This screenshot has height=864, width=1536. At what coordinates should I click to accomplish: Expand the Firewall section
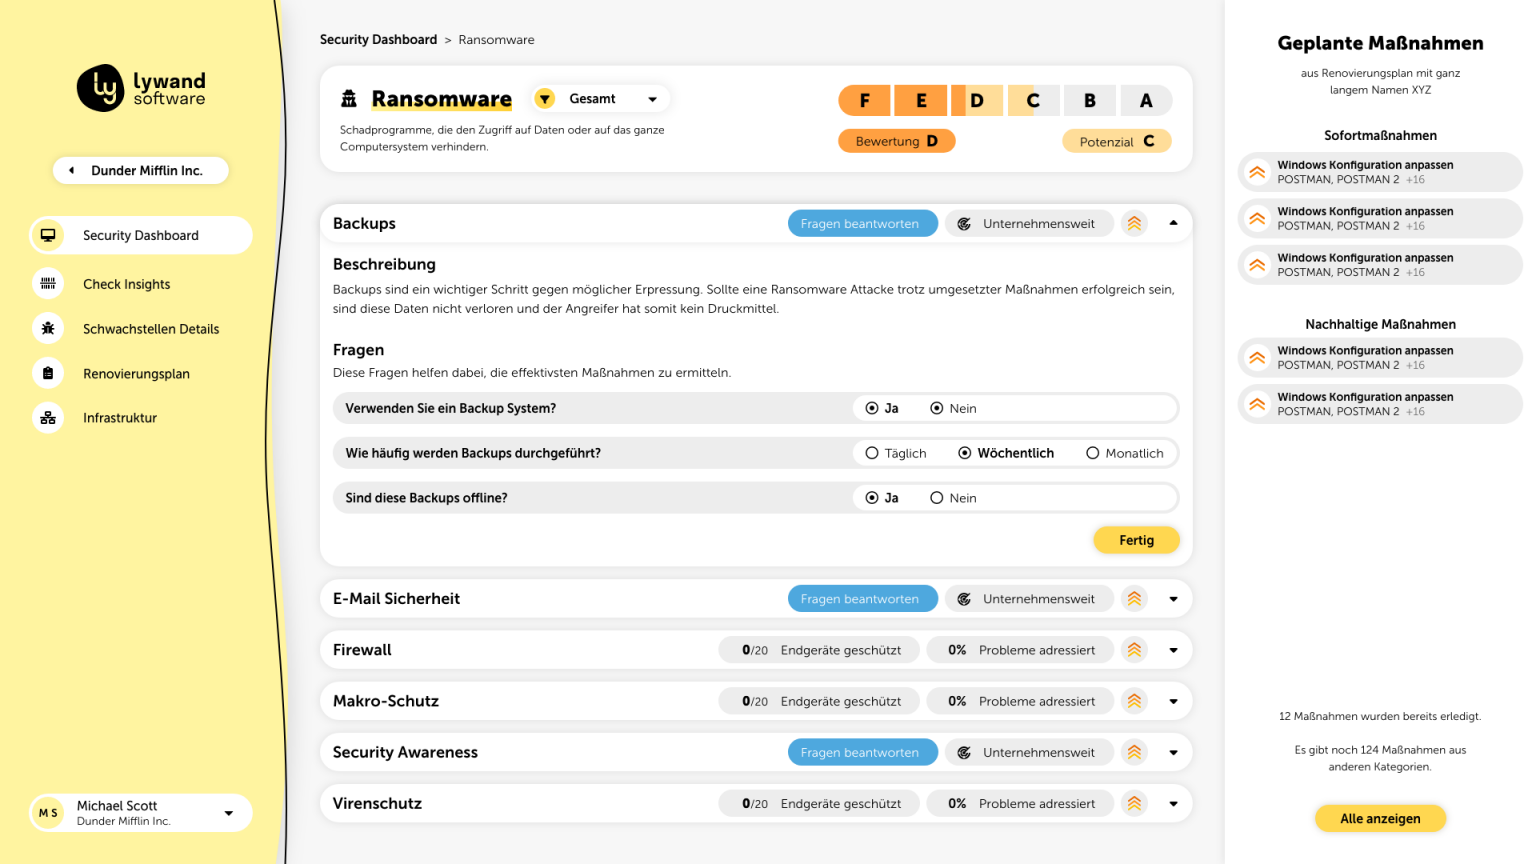point(1173,650)
